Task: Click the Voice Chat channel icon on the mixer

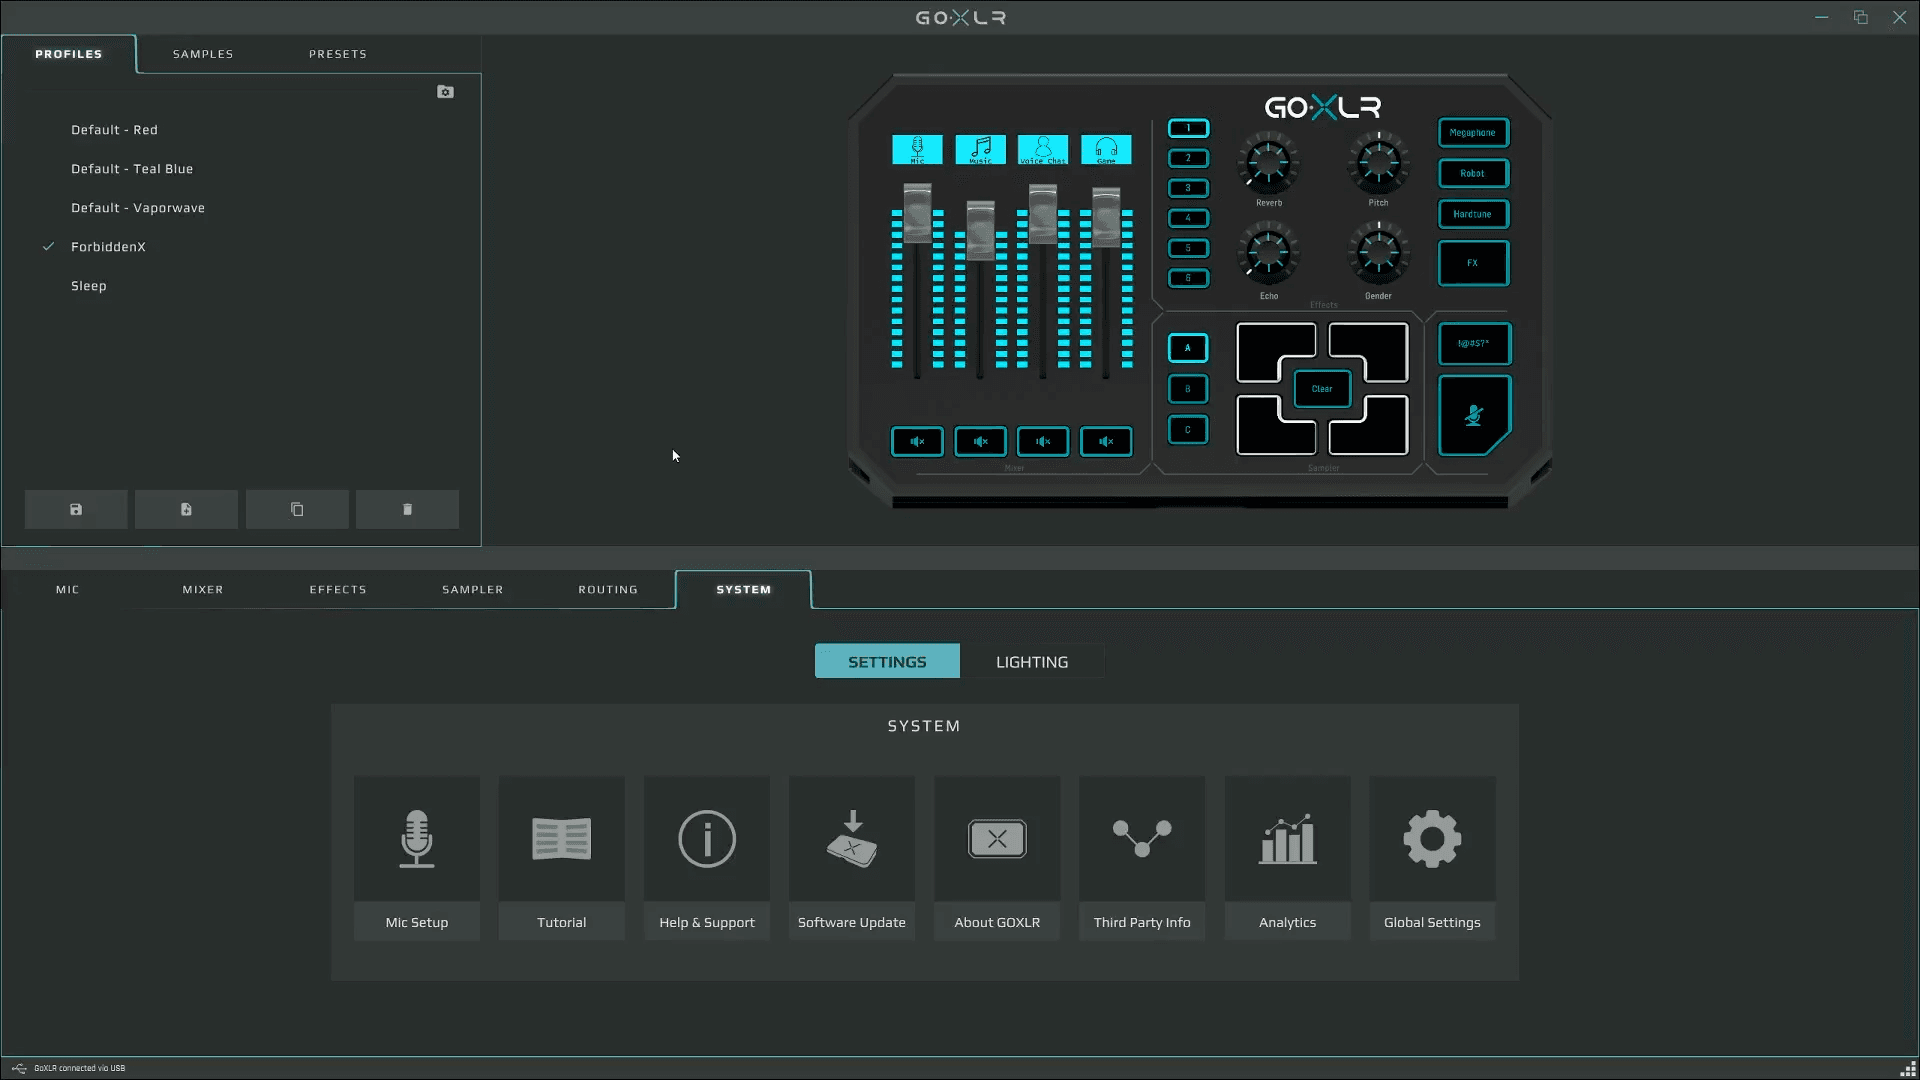Action: point(1043,150)
